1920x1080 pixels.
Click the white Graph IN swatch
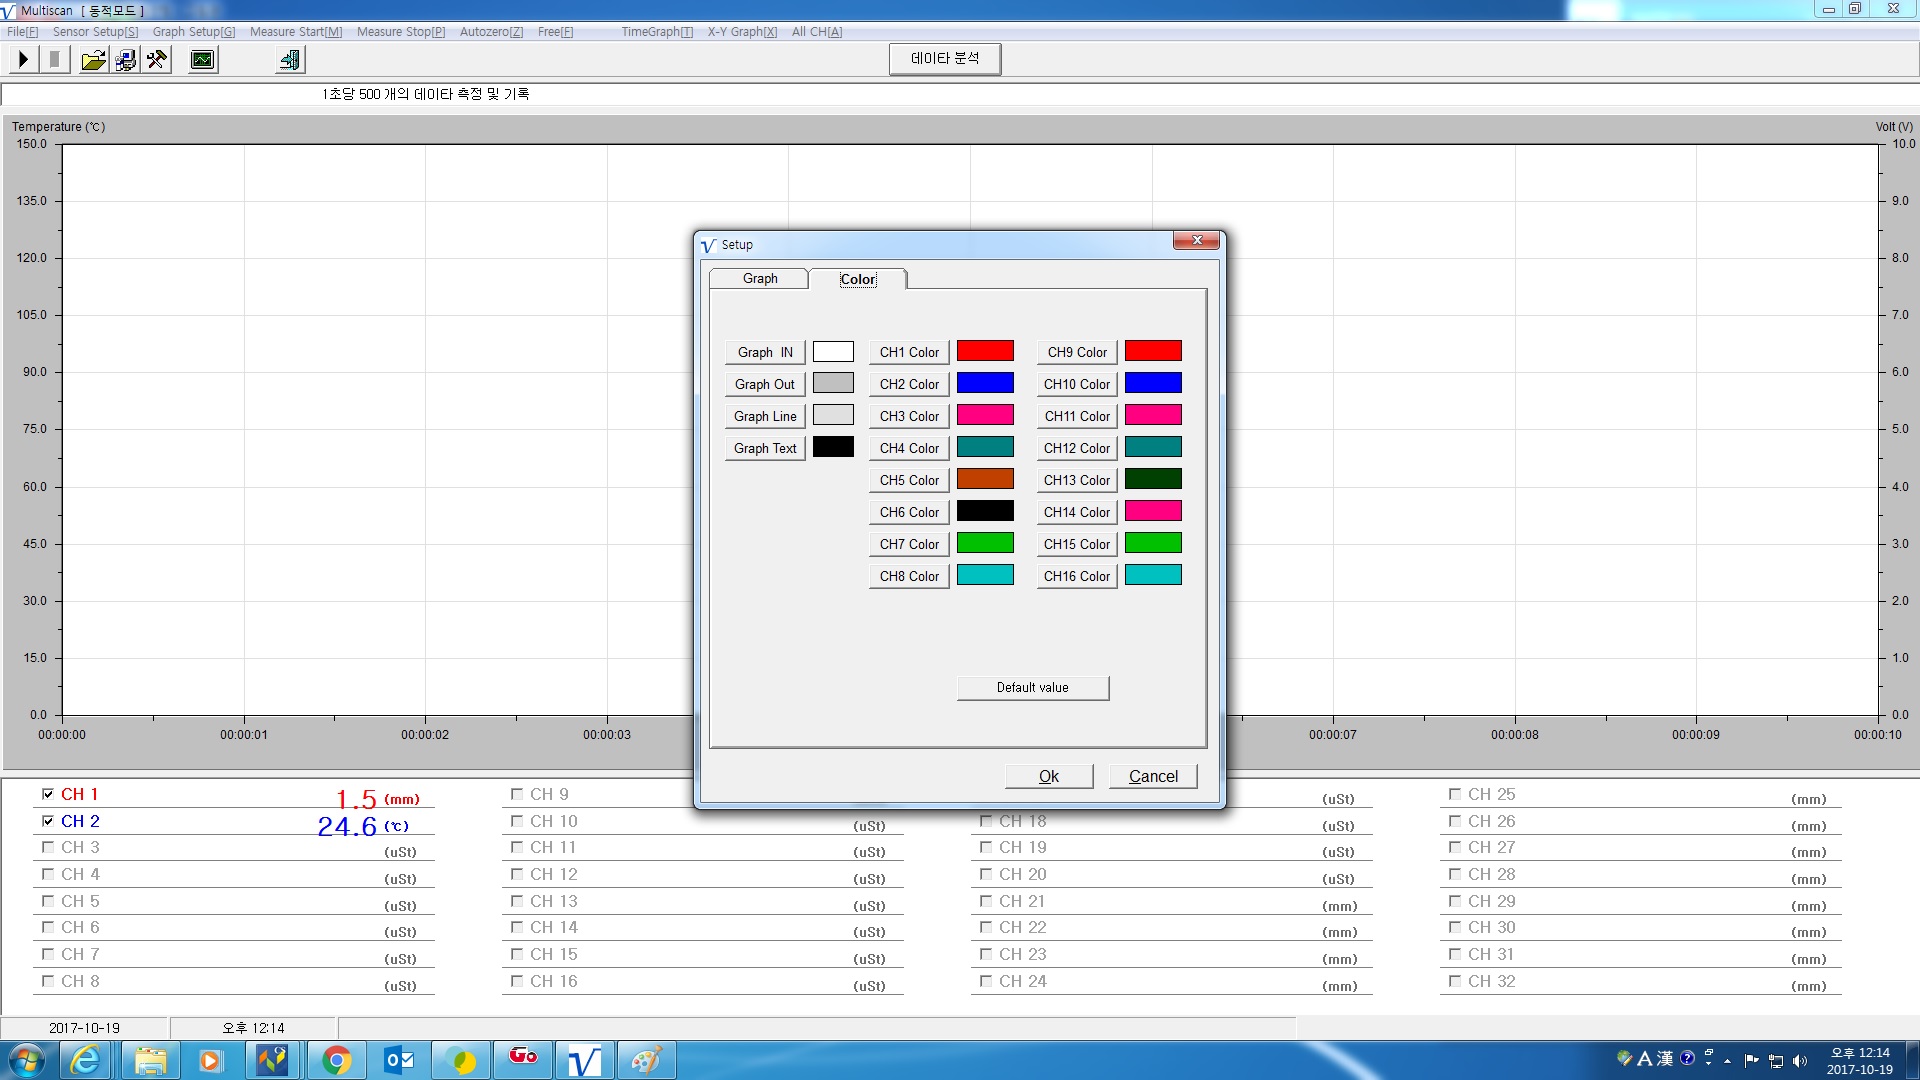833,351
